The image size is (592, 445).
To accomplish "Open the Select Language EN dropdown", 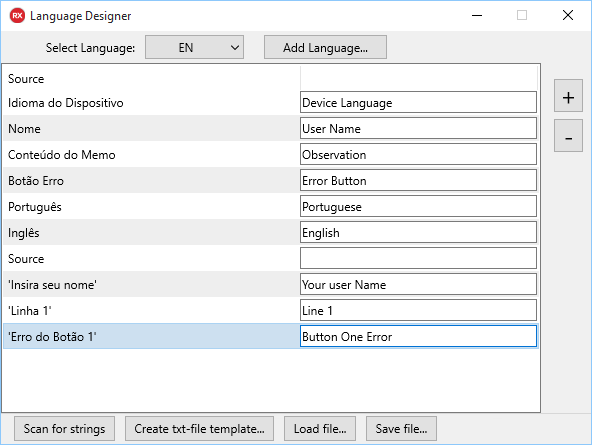I will pos(194,48).
